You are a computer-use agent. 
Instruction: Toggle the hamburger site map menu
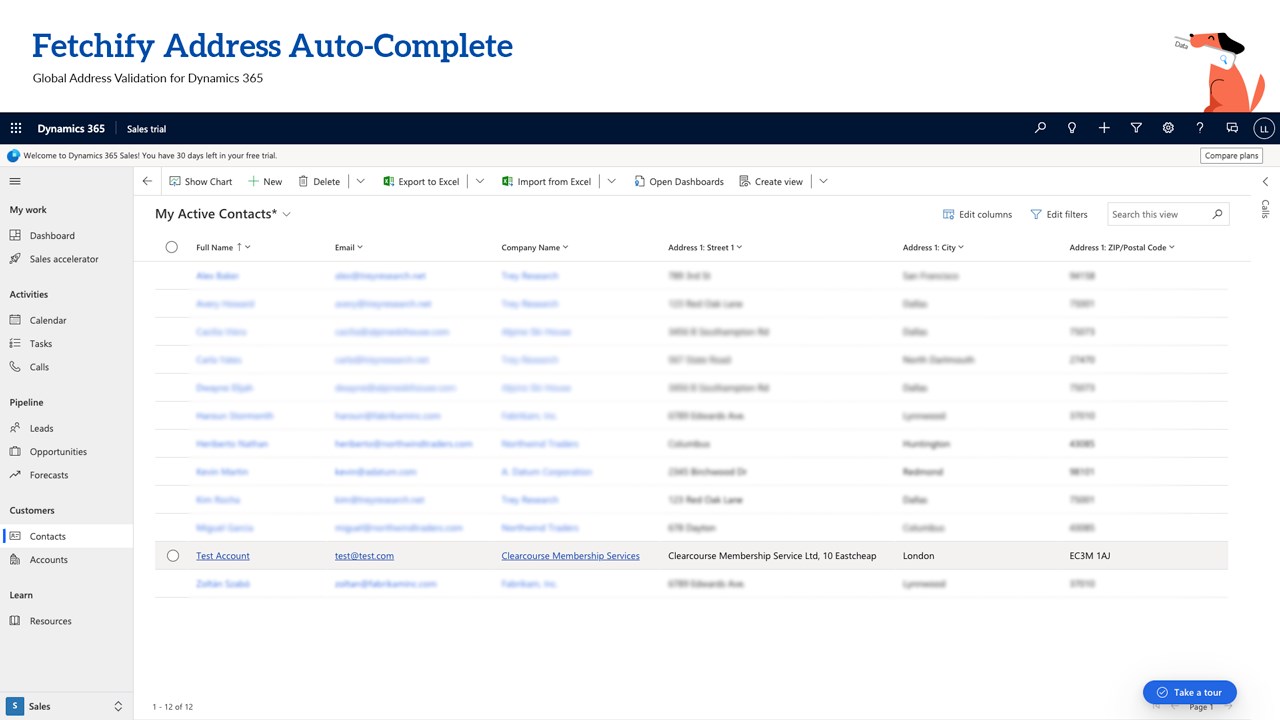(15, 181)
